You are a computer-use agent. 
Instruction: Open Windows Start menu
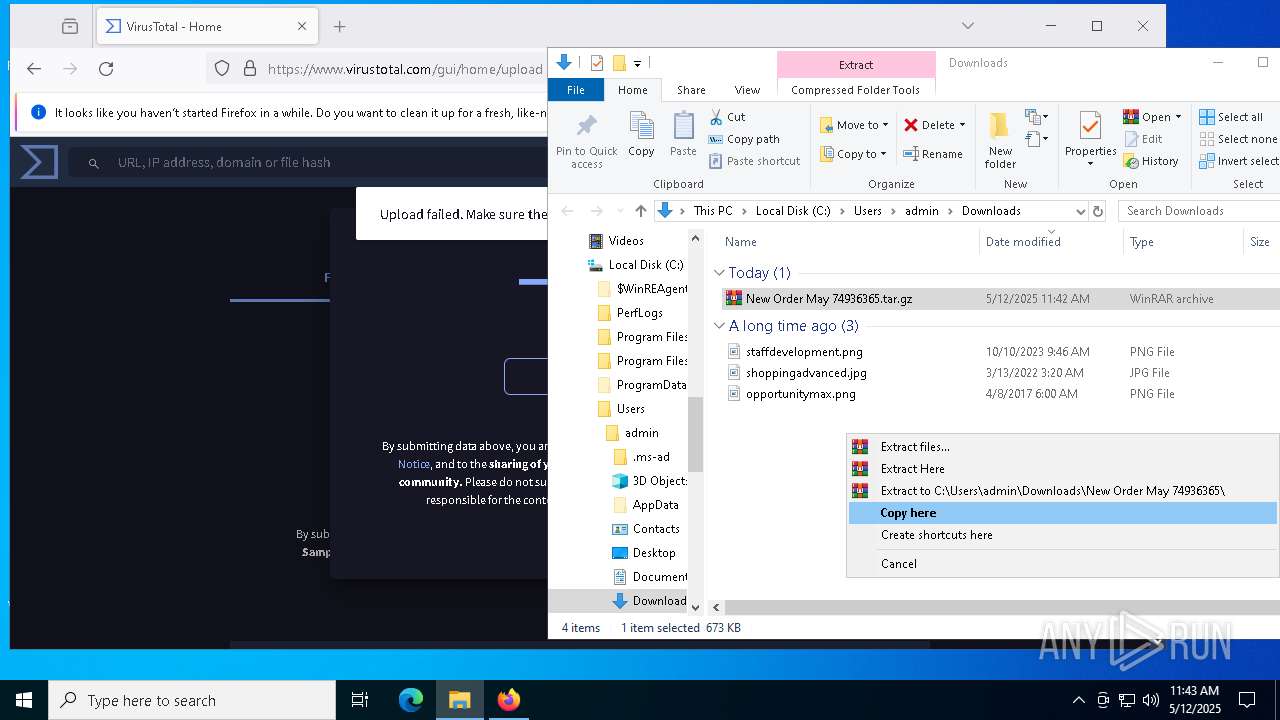[24, 700]
